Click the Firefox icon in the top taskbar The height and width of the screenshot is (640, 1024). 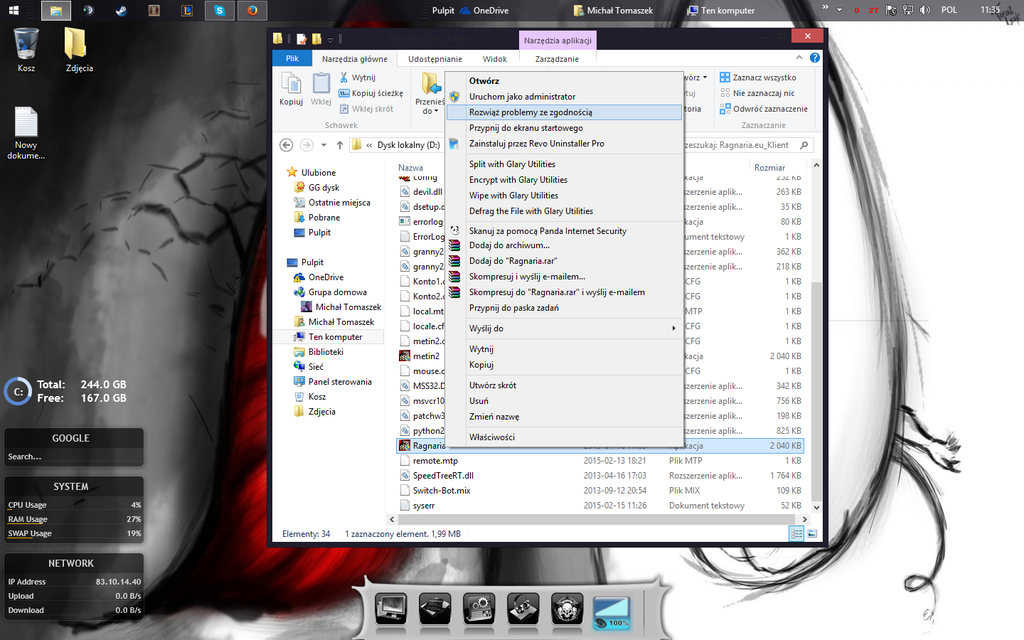(252, 10)
